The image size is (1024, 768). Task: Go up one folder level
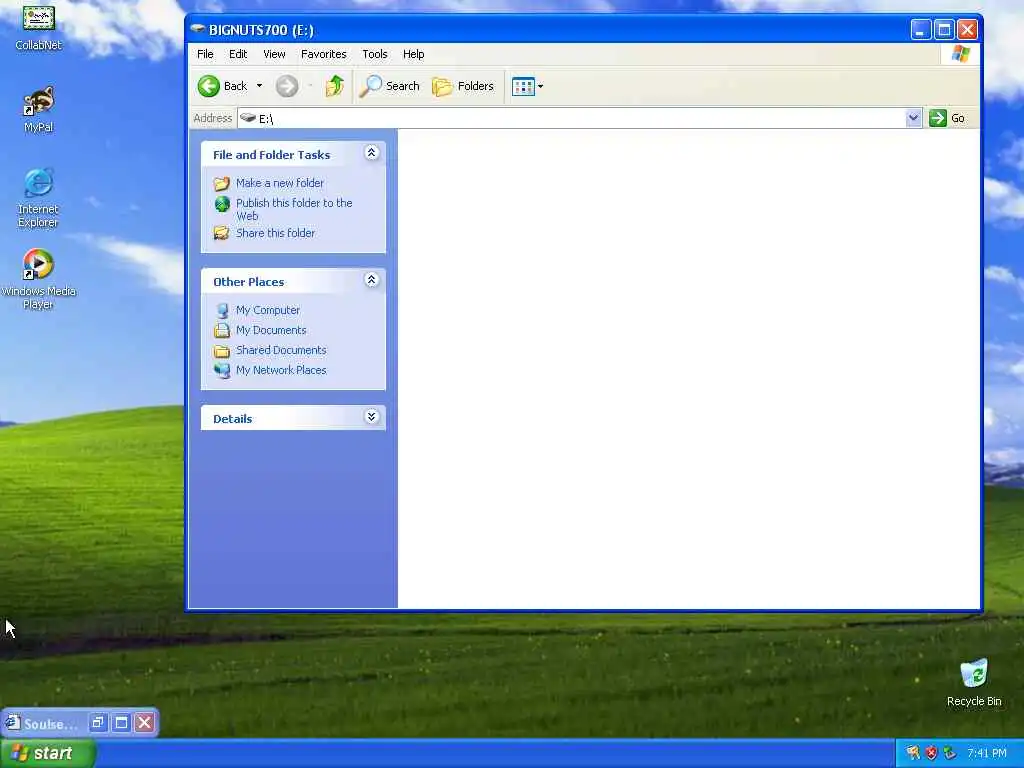tap(335, 86)
